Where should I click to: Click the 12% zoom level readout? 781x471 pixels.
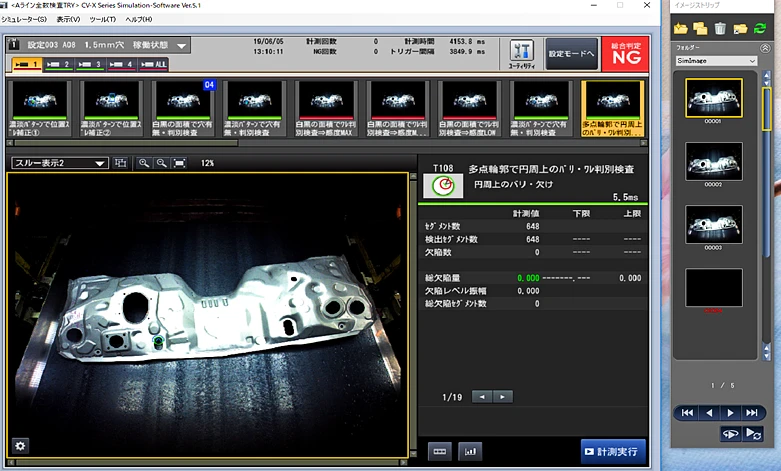[207, 163]
